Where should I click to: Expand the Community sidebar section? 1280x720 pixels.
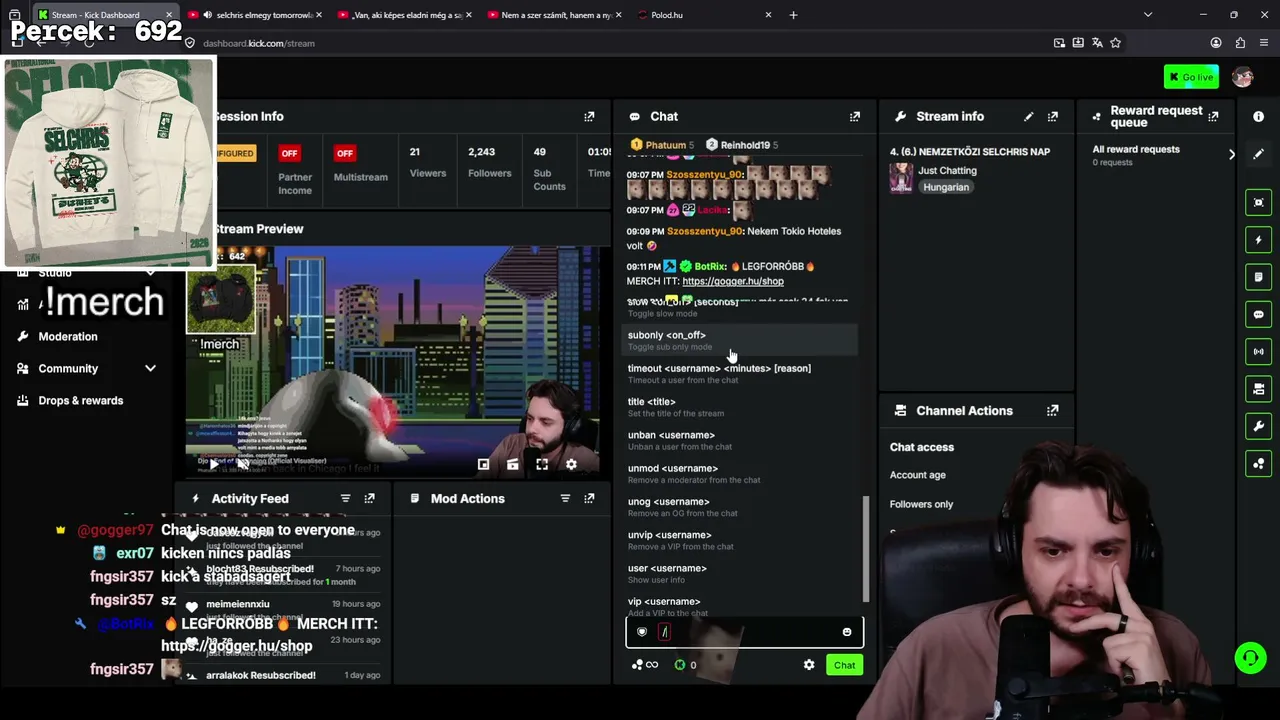[x=150, y=368]
